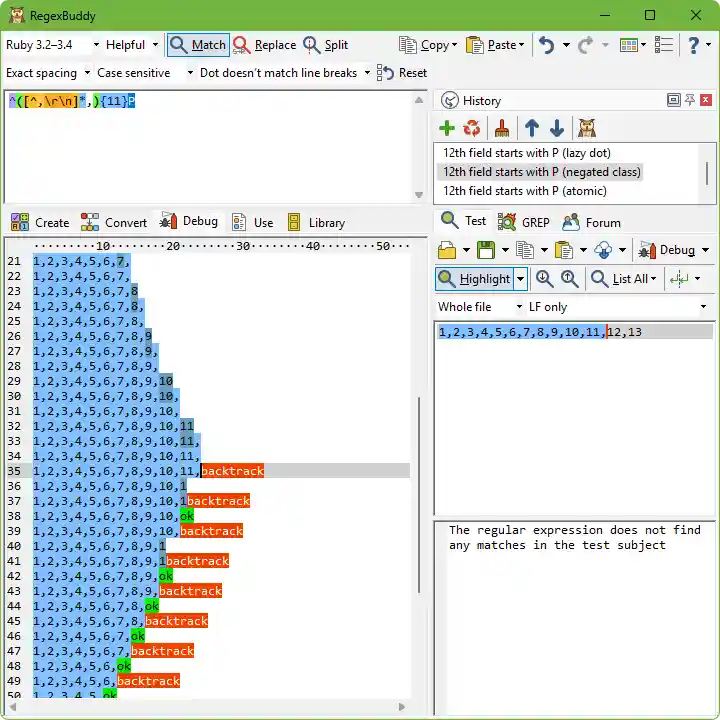Select debugger step 35 backtrack row
The width and height of the screenshot is (720, 720).
coord(209,471)
